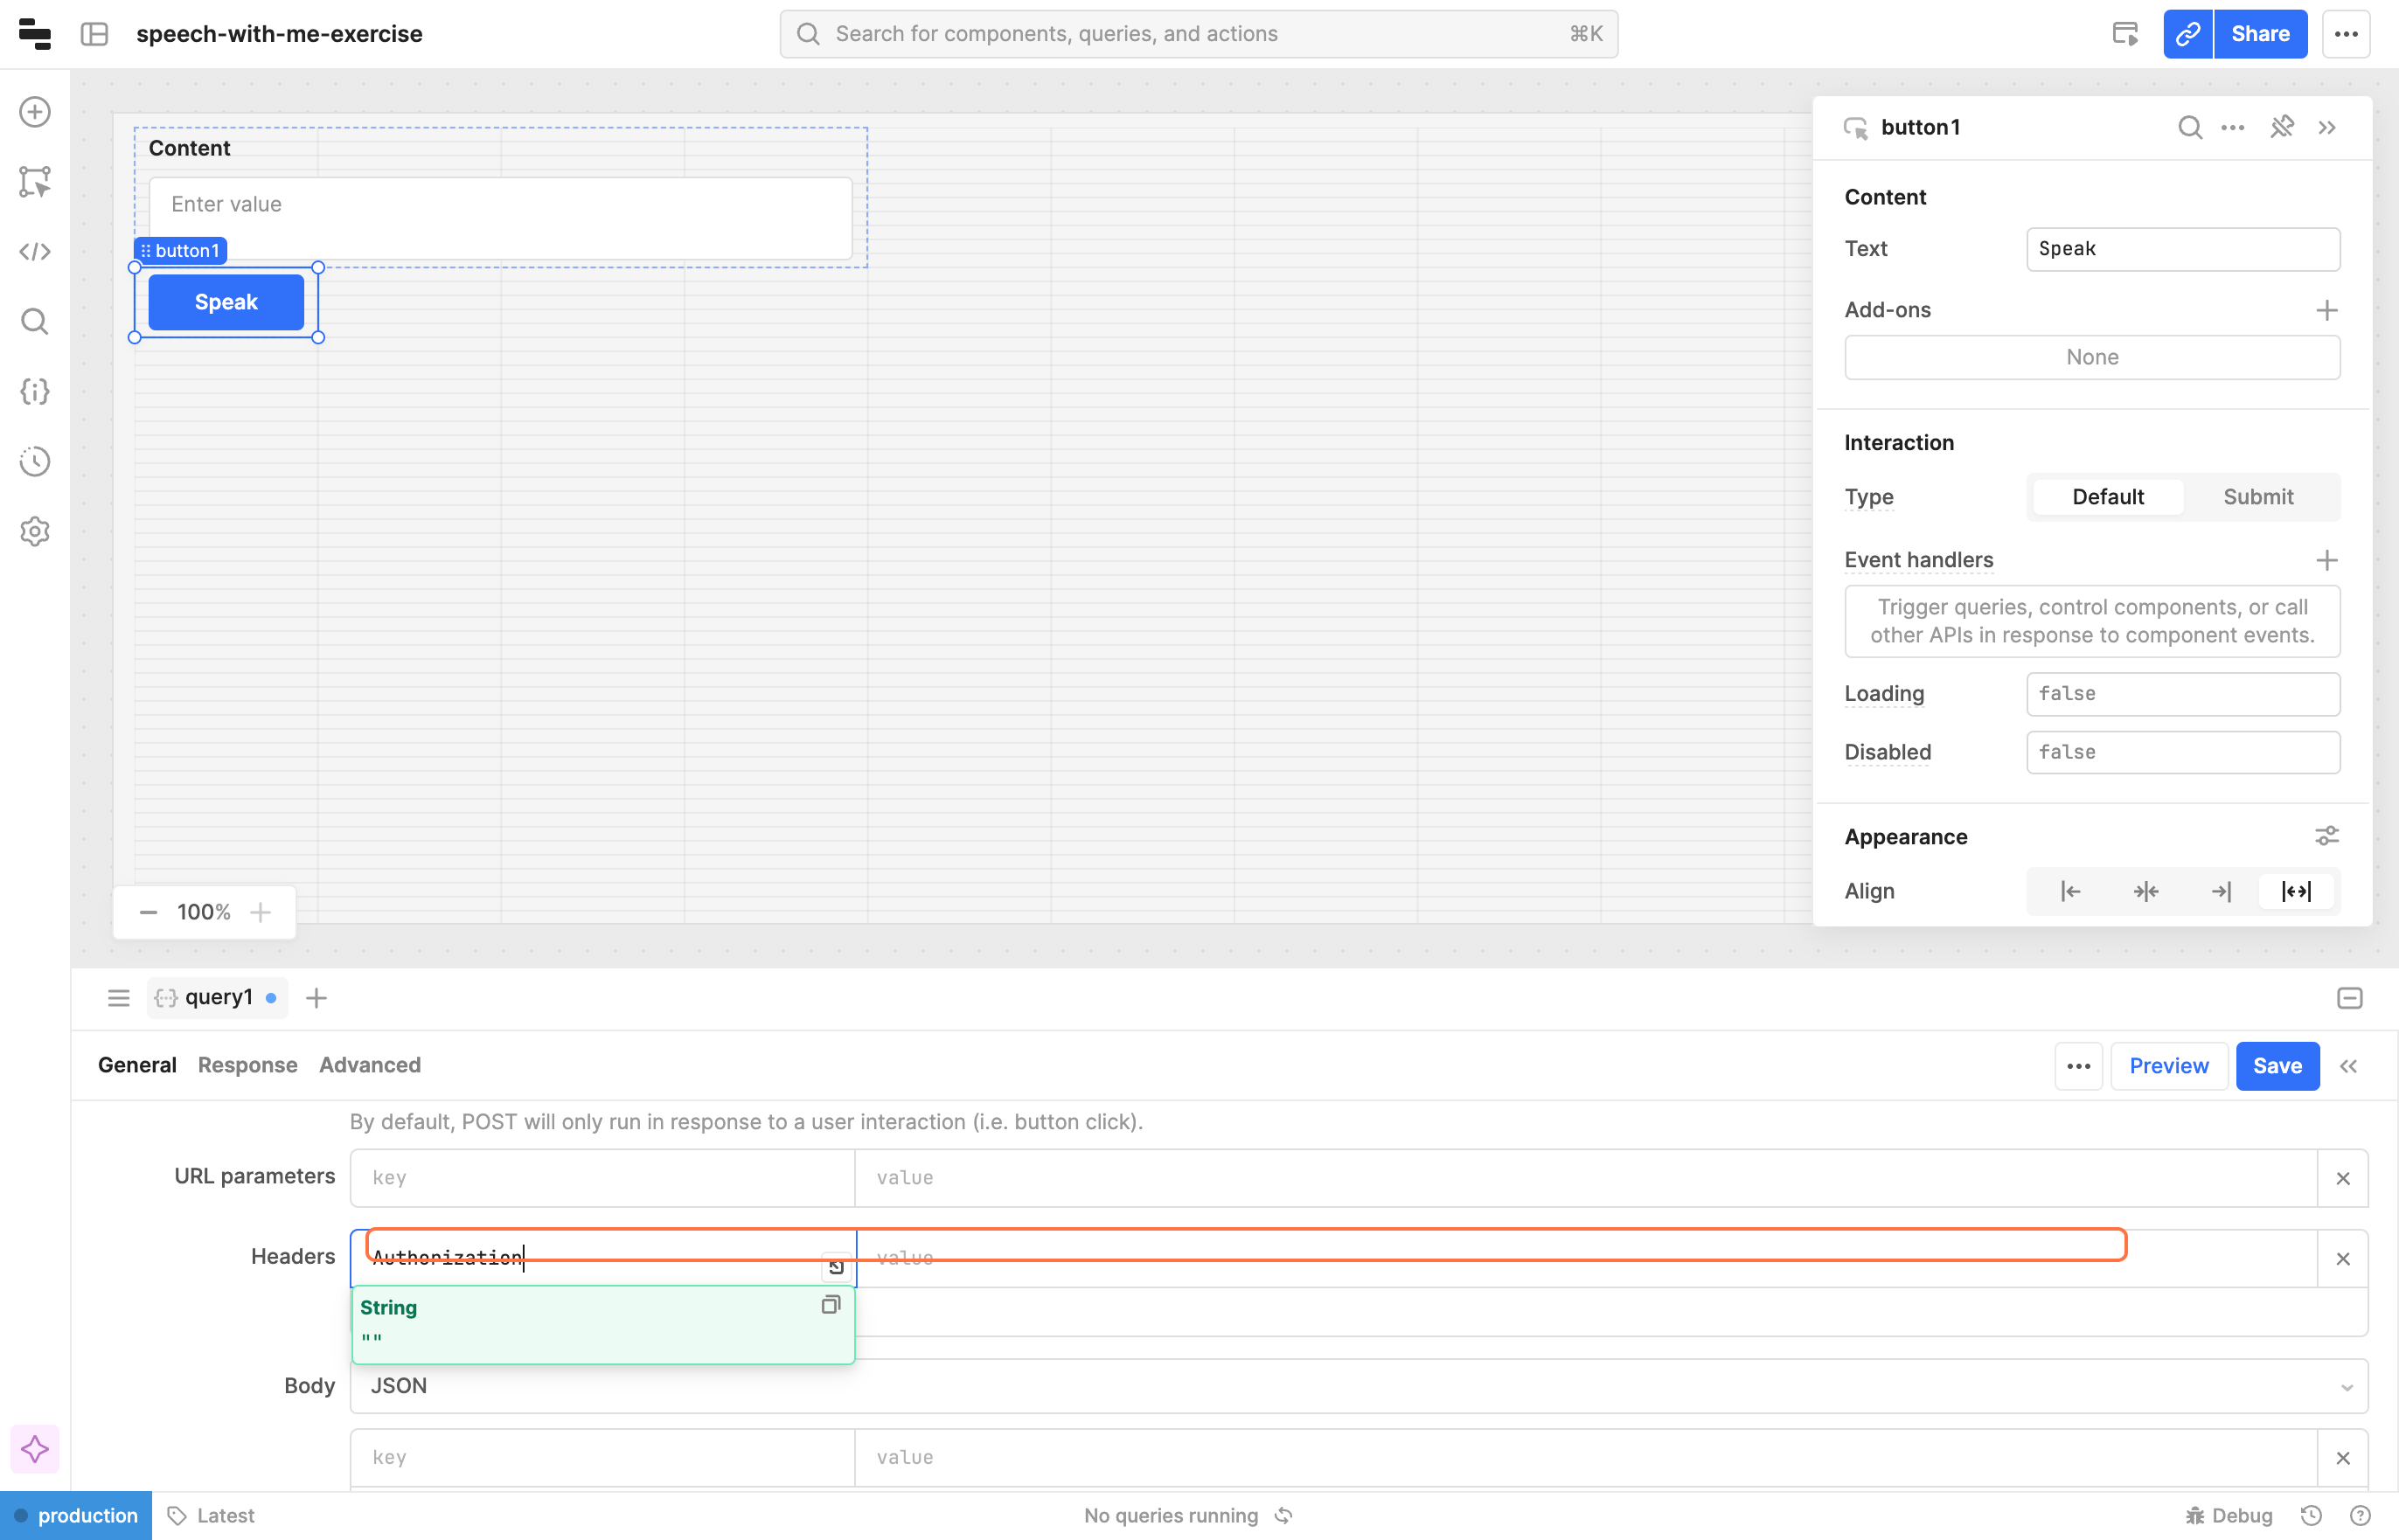Switch to the Response tab
The width and height of the screenshot is (2399, 1540).
[247, 1065]
